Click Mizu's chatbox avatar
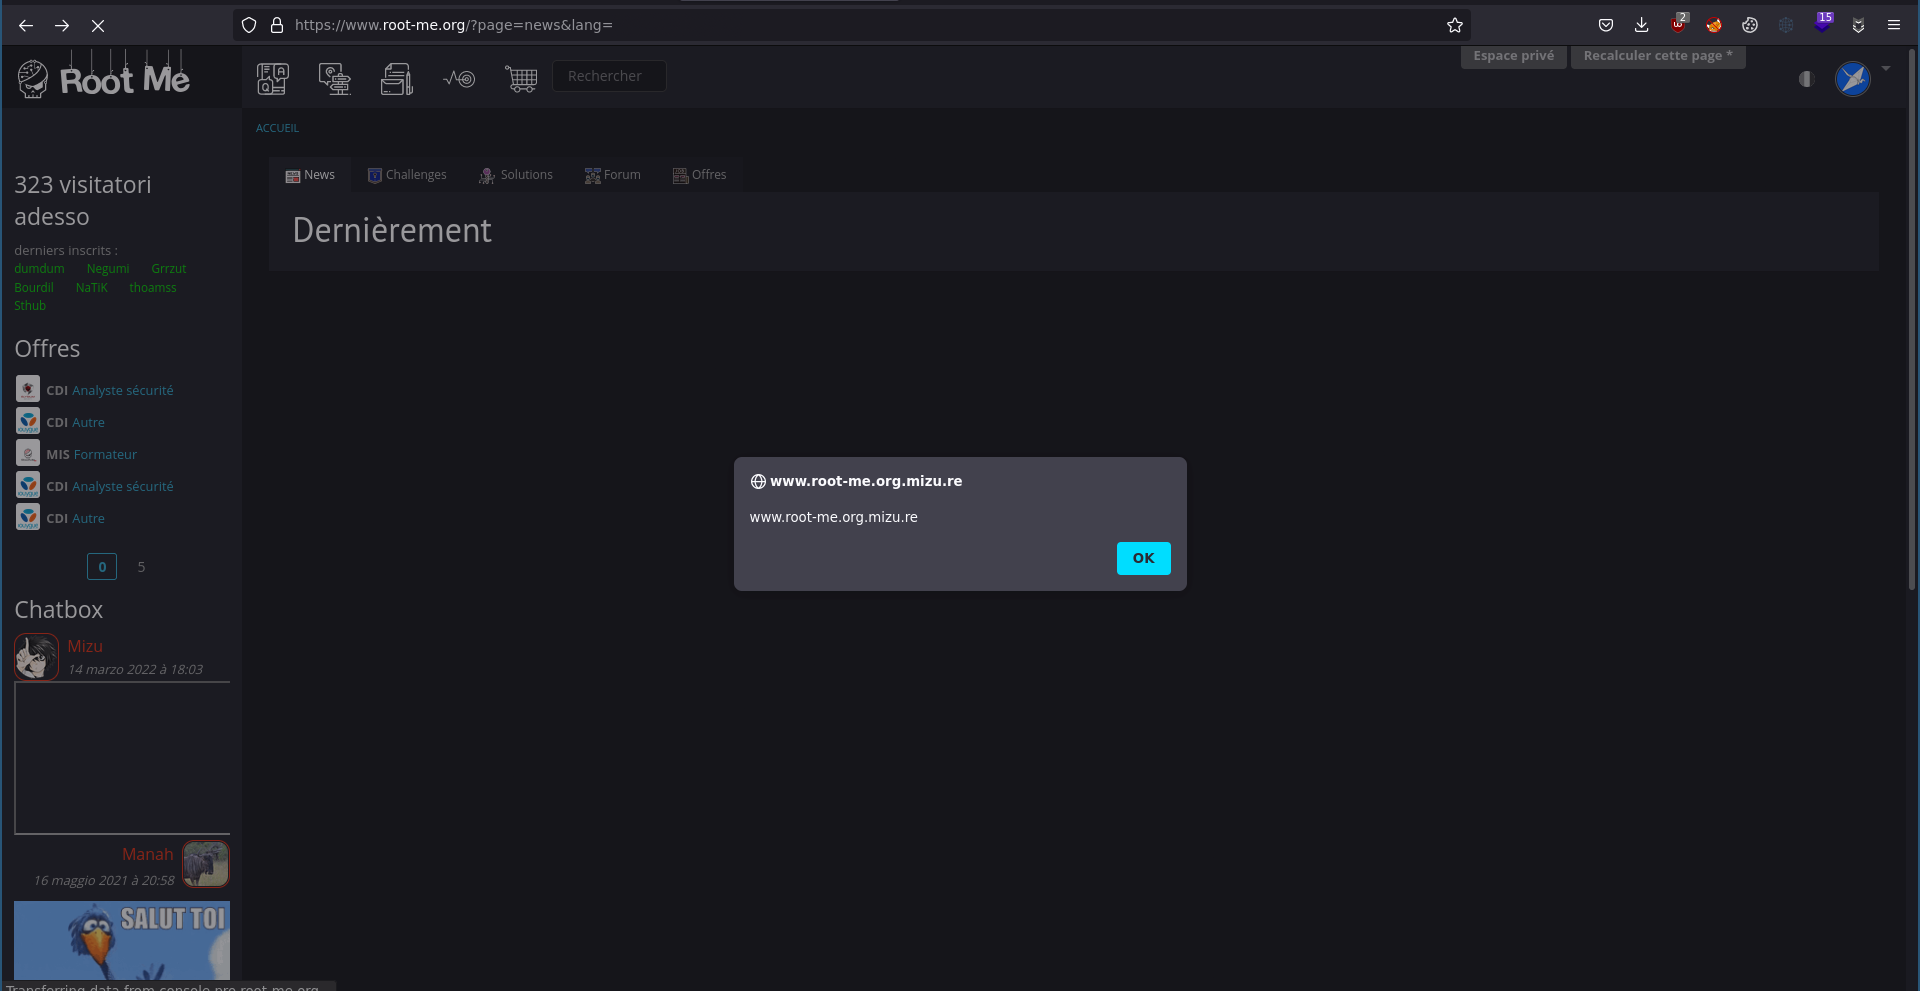The width and height of the screenshot is (1920, 991). point(37,657)
